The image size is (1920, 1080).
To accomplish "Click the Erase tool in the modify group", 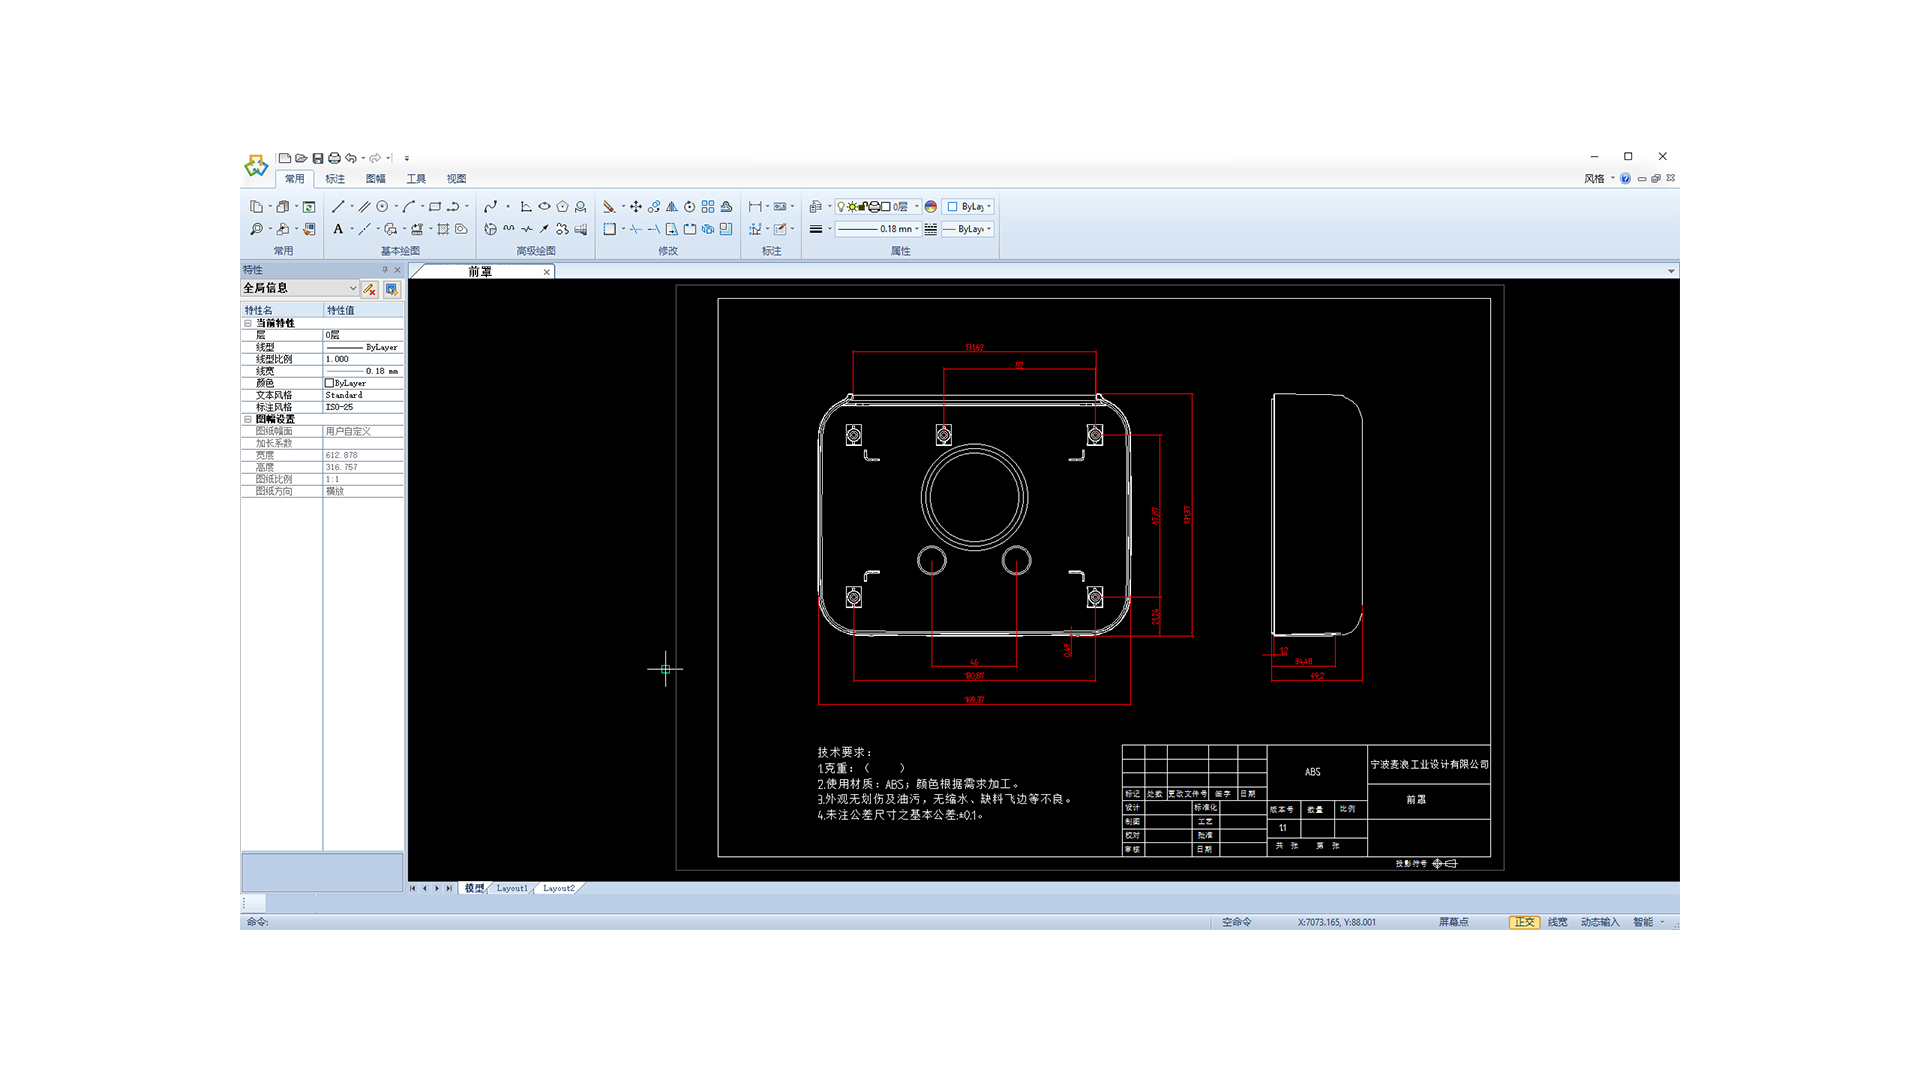I will click(x=608, y=207).
